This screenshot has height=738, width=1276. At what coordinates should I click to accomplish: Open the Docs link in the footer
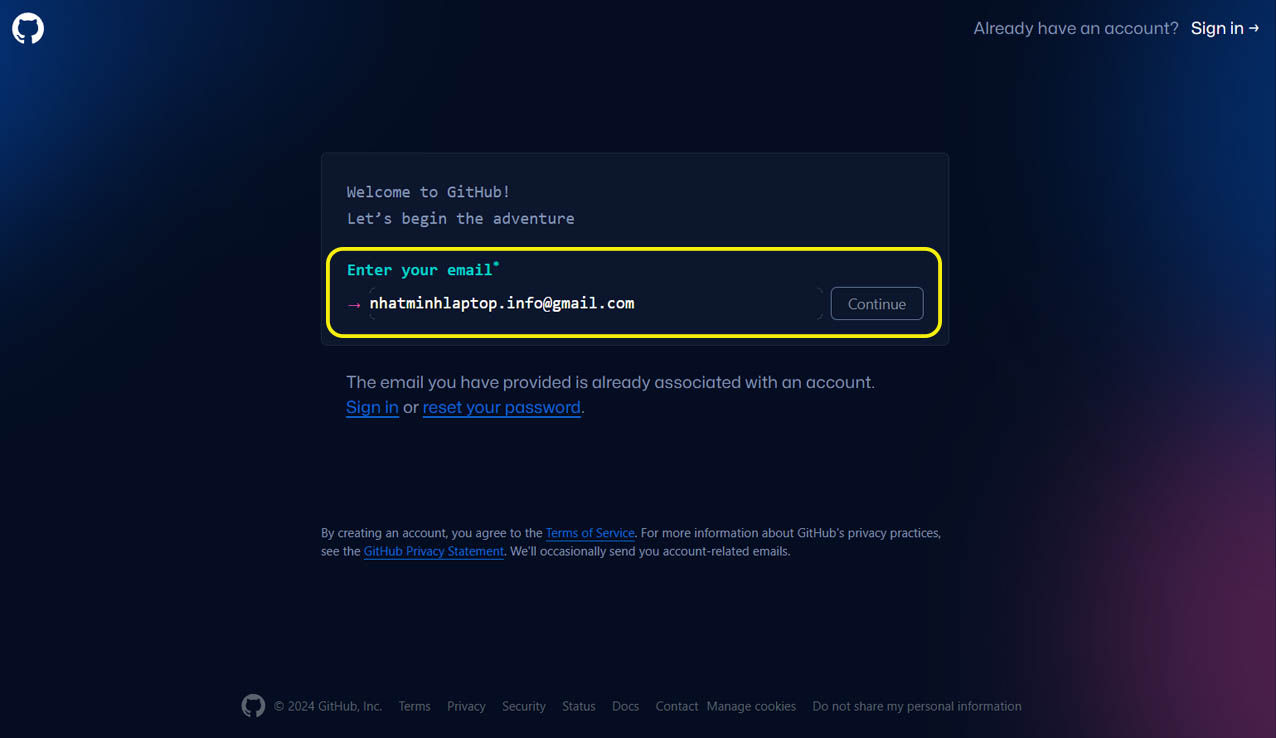coord(625,706)
